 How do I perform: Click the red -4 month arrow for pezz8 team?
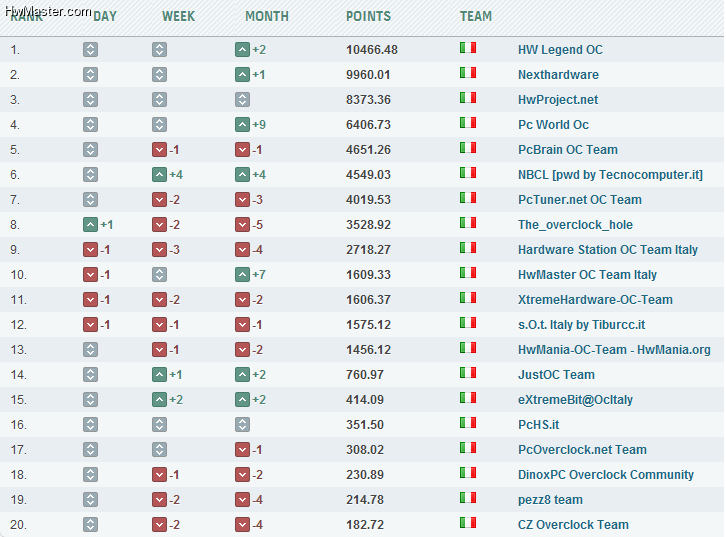242,500
